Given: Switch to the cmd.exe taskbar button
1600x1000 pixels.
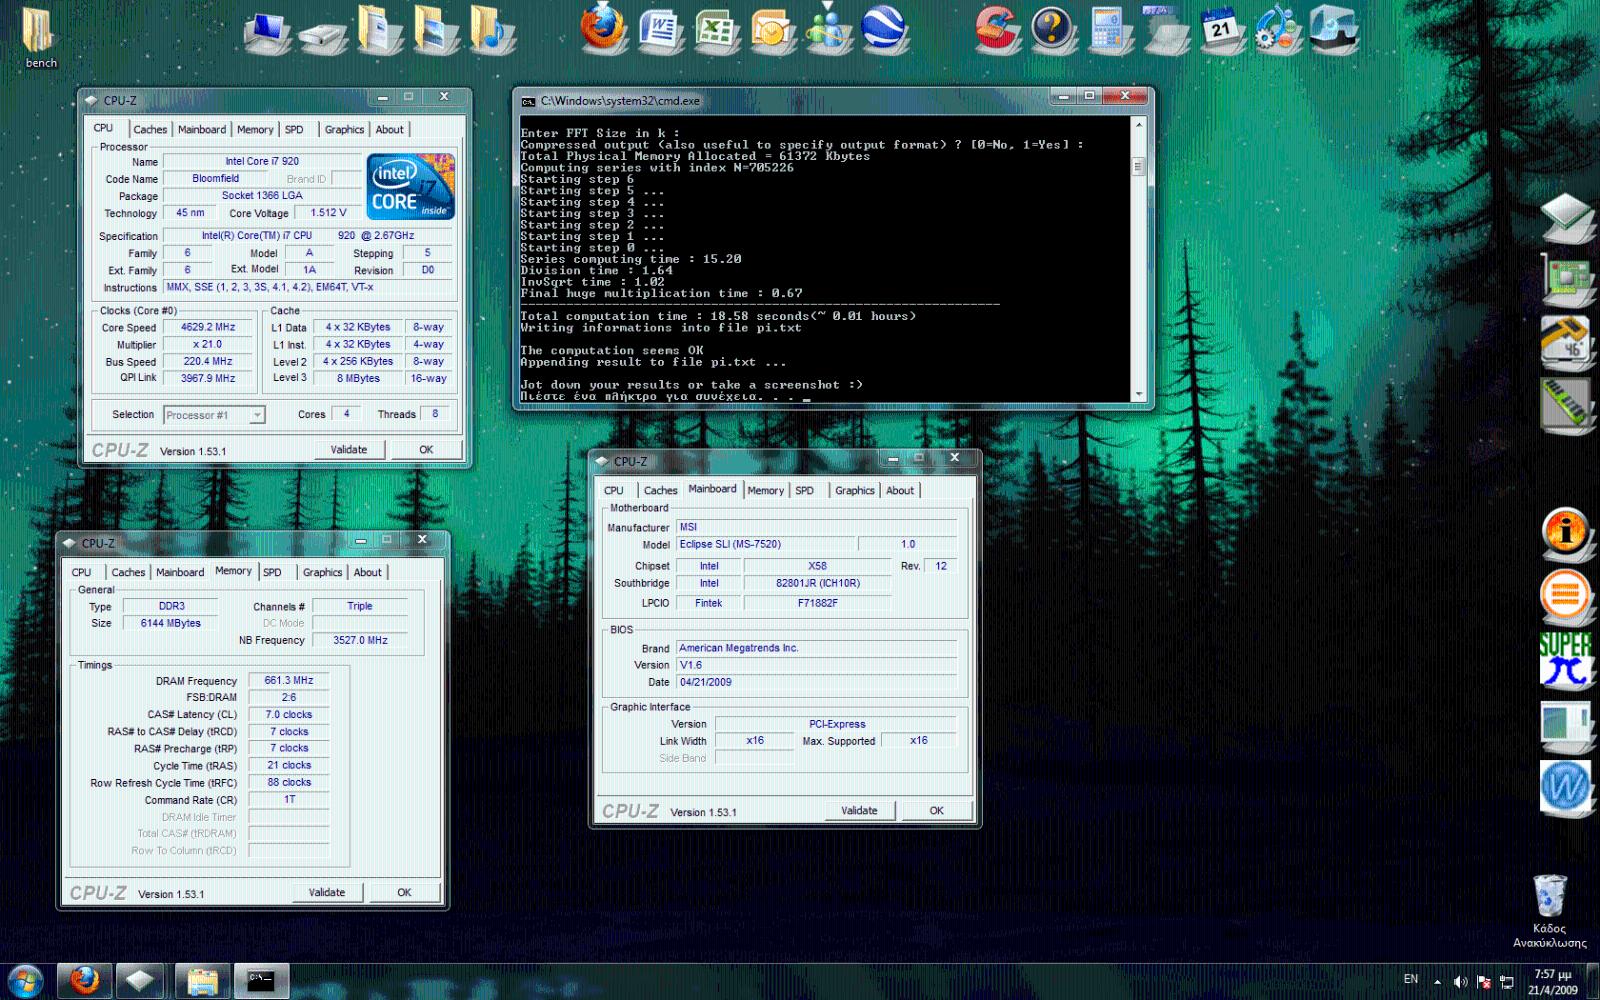Looking at the screenshot, I should (x=262, y=981).
